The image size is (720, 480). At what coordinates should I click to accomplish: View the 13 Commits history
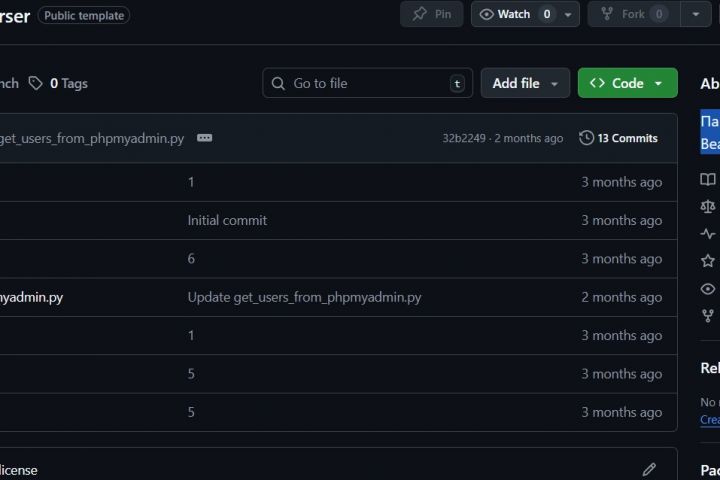point(618,138)
